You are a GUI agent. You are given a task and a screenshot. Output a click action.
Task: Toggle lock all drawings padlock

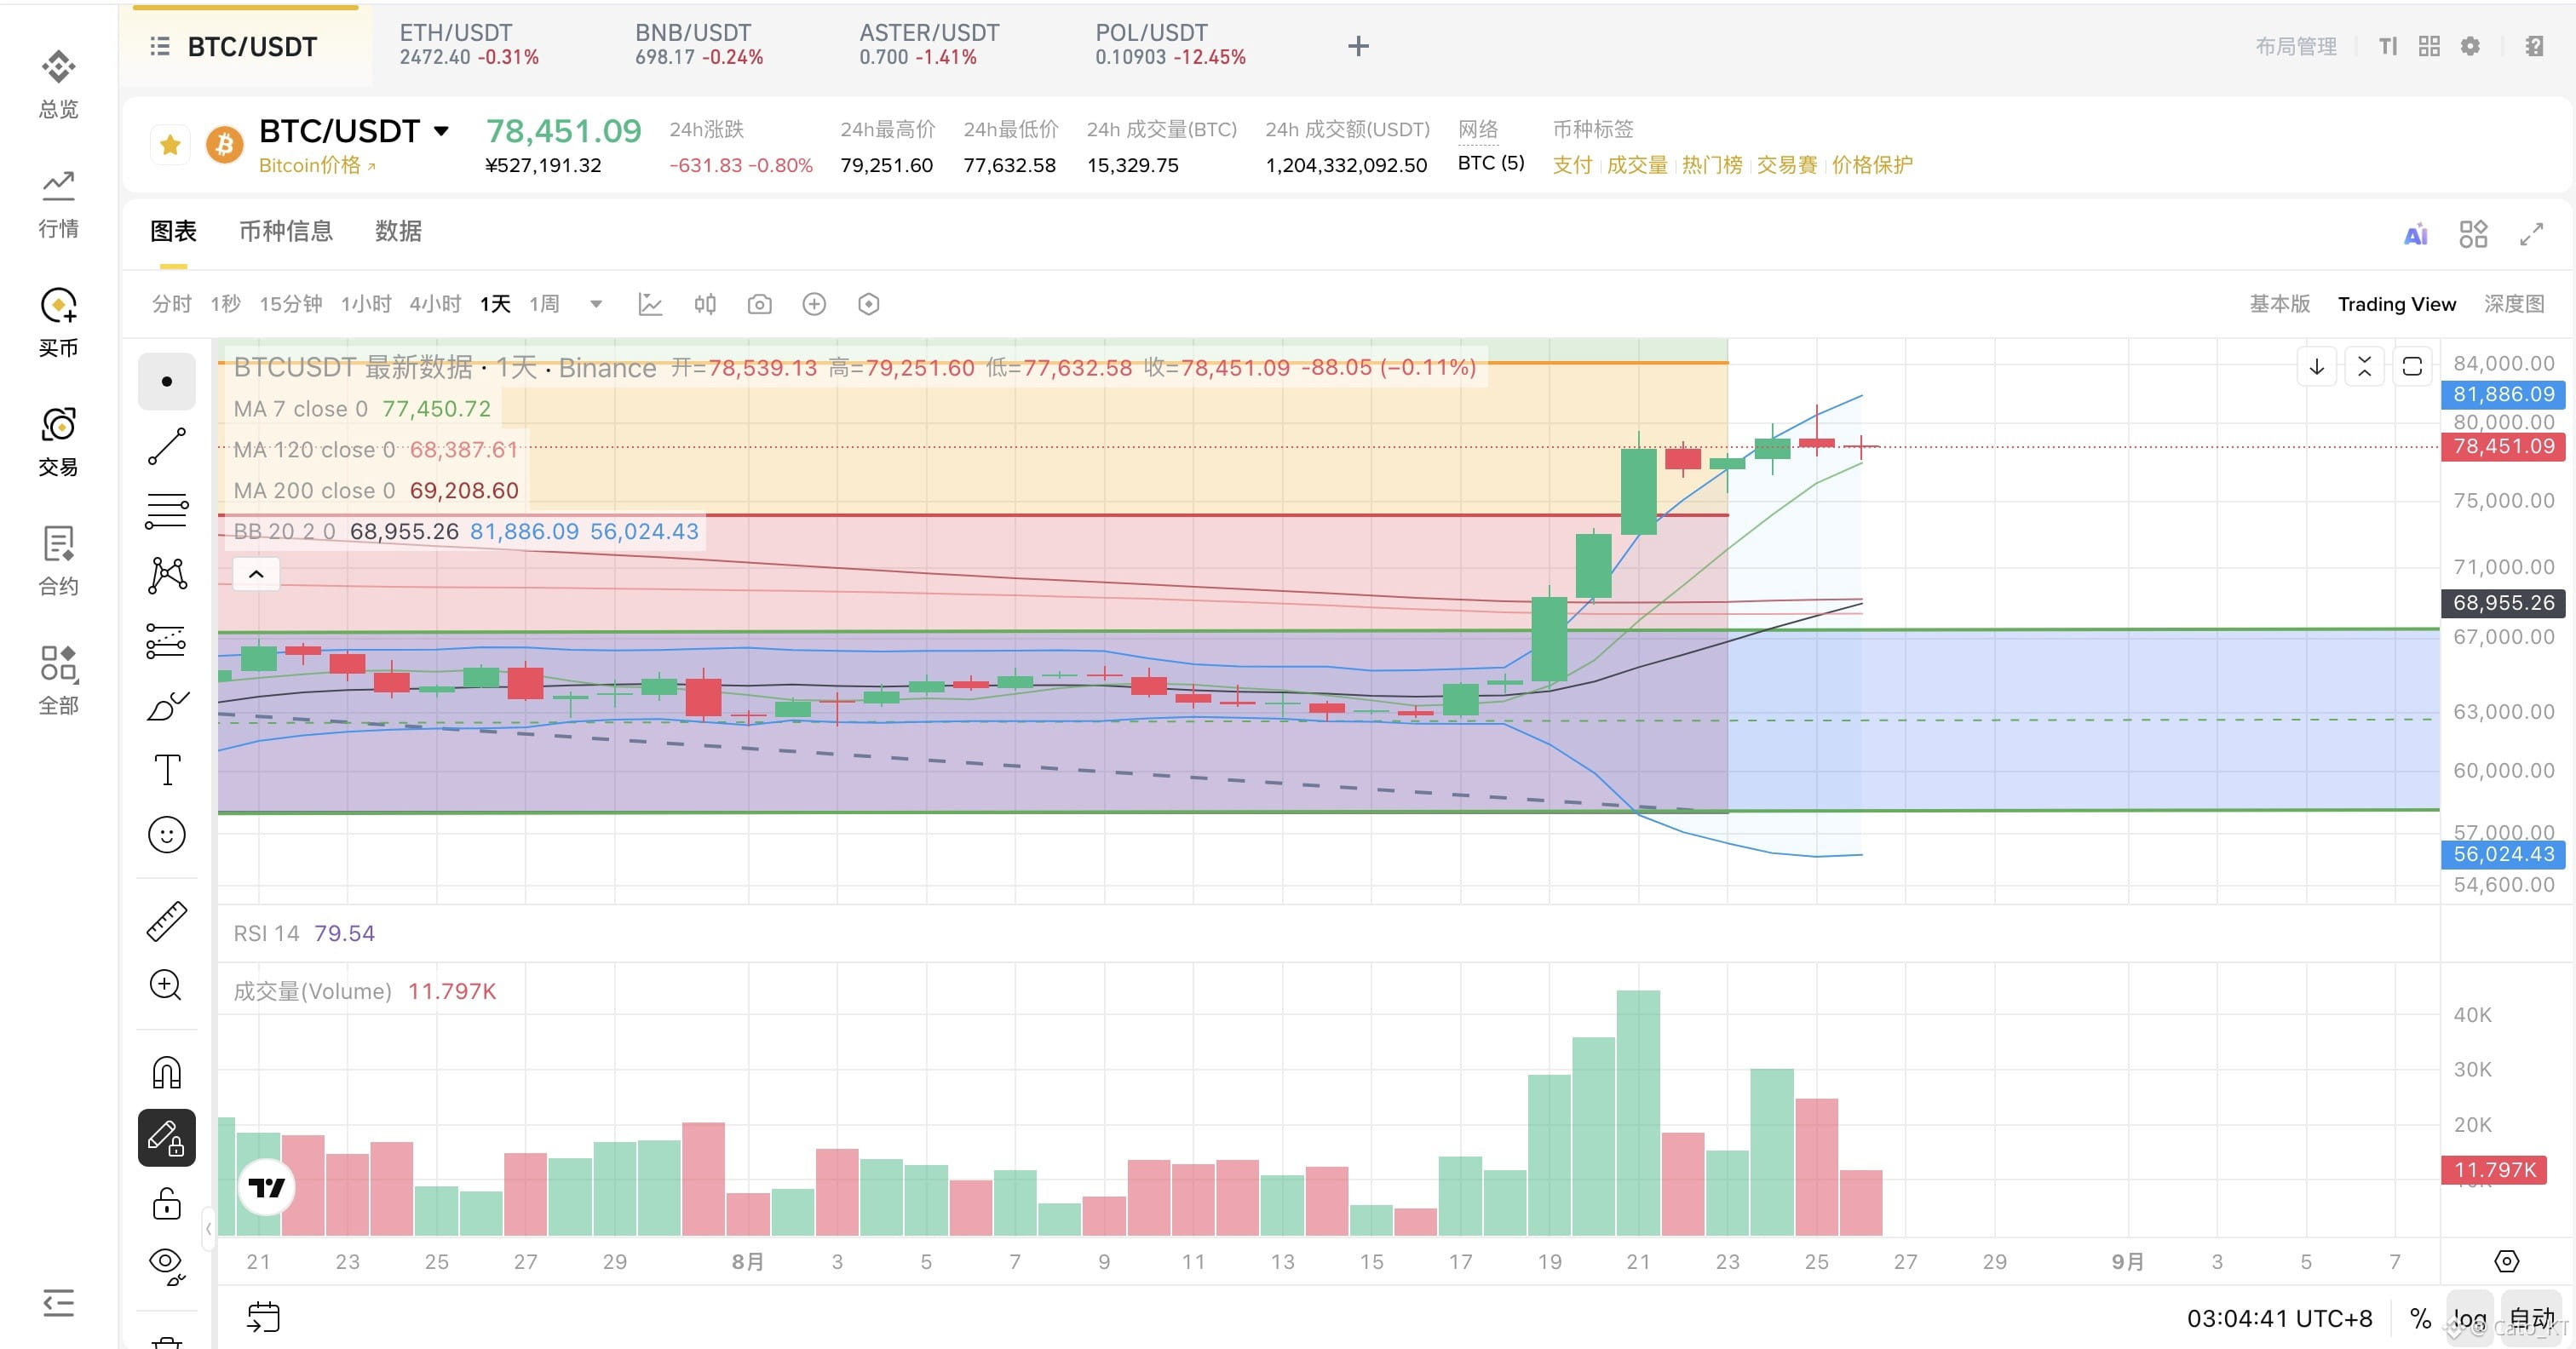click(x=166, y=1203)
